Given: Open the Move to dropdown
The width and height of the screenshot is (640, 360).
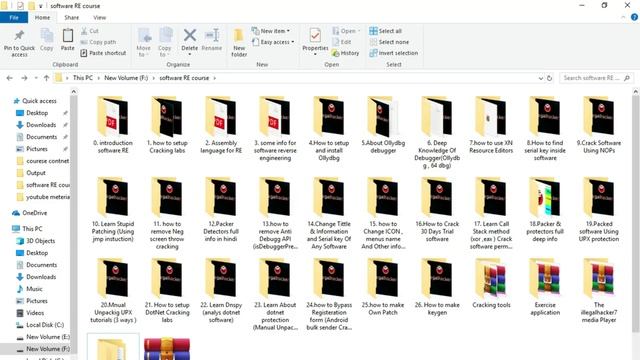Looking at the screenshot, I should pyautogui.click(x=144, y=43).
